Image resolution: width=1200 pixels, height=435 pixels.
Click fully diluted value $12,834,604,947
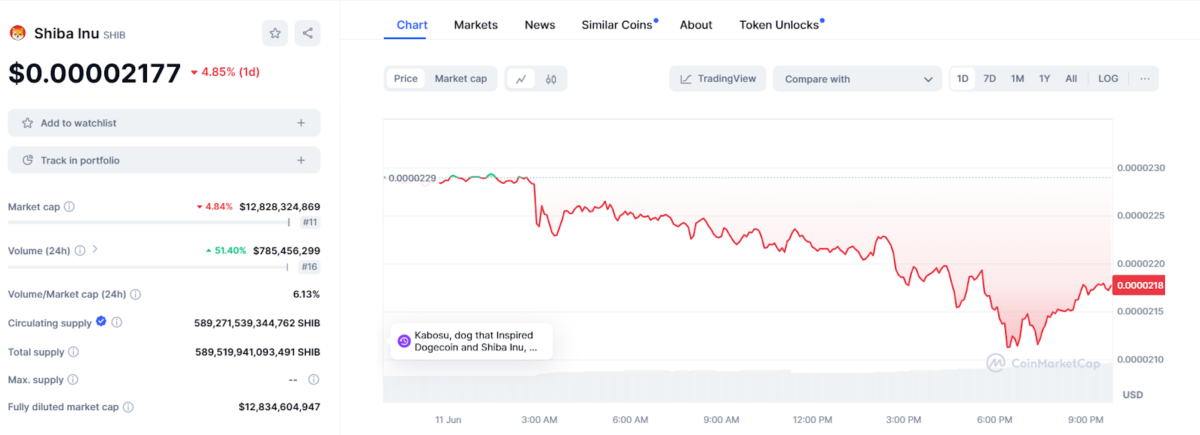(279, 407)
